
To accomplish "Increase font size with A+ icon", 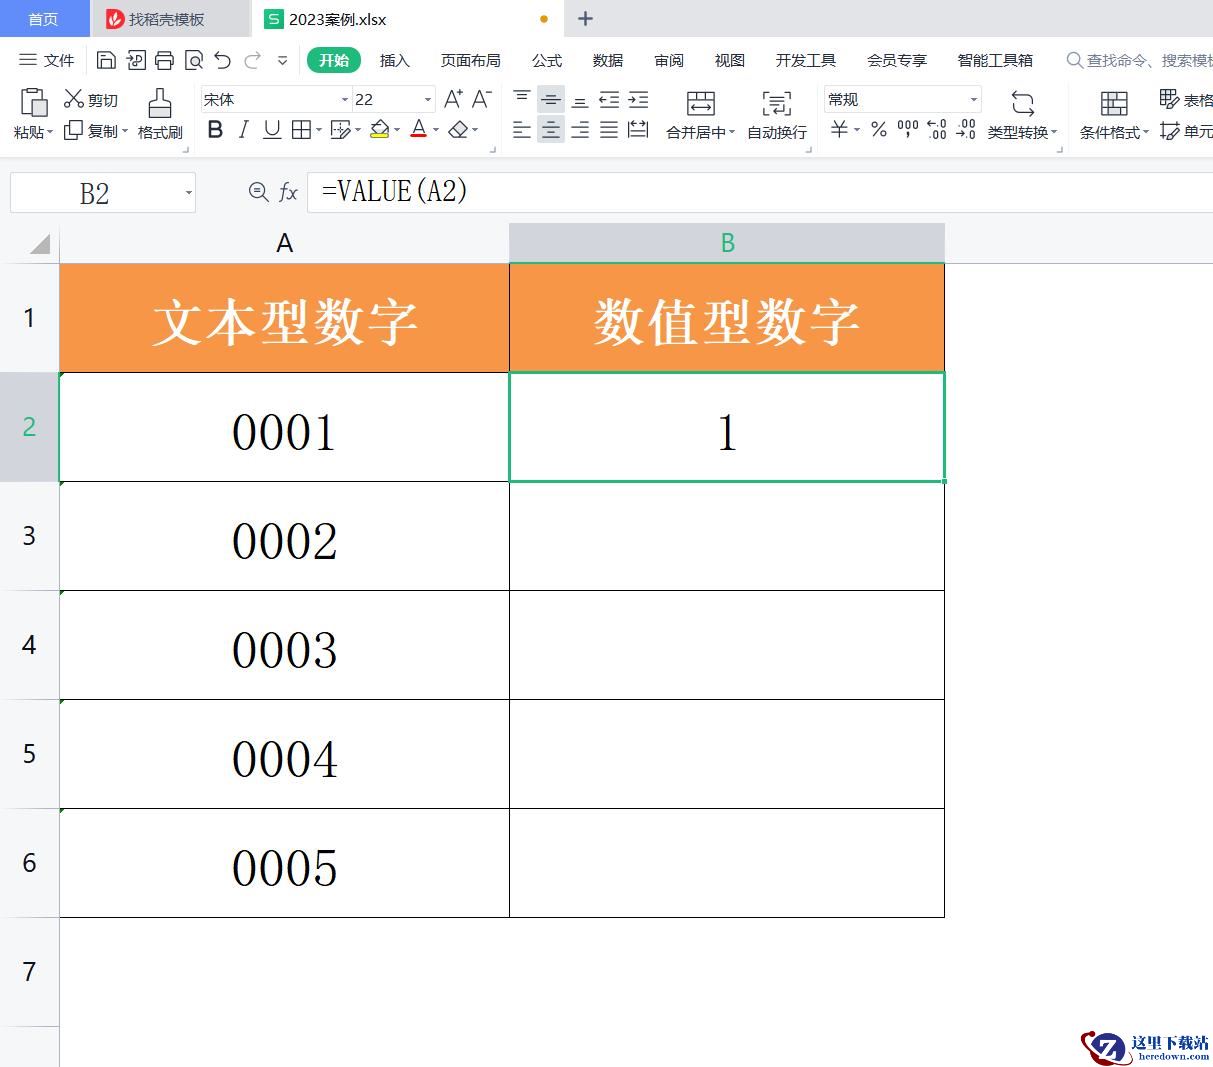I will pyautogui.click(x=453, y=99).
